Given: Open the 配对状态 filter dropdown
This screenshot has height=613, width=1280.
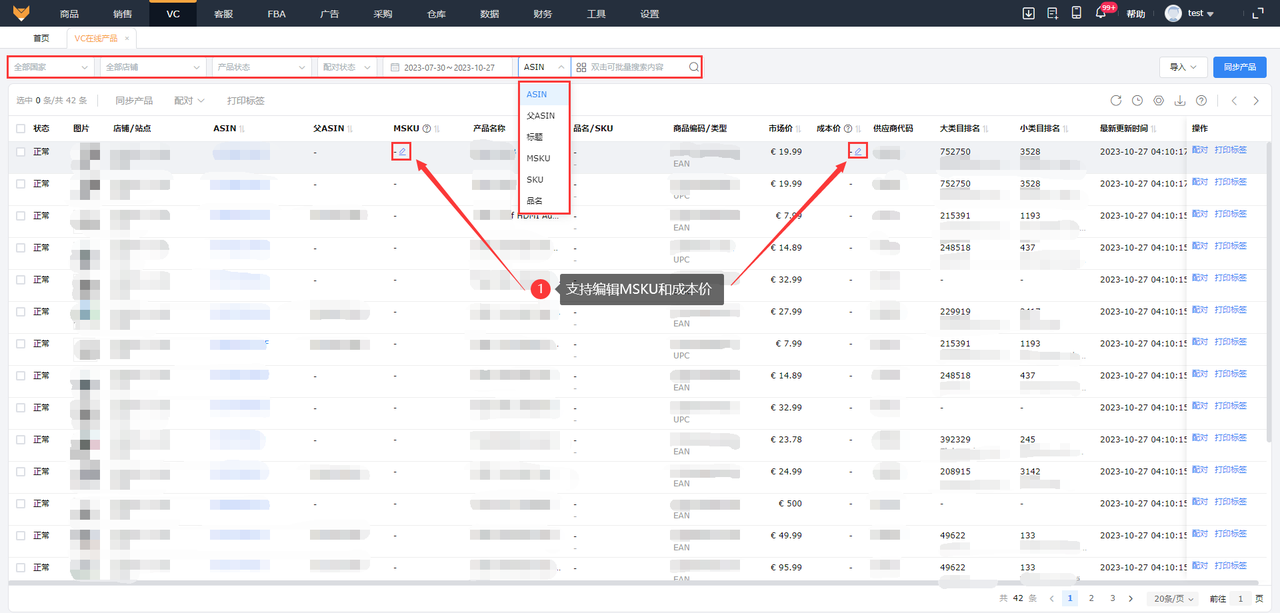Looking at the screenshot, I should click(347, 67).
